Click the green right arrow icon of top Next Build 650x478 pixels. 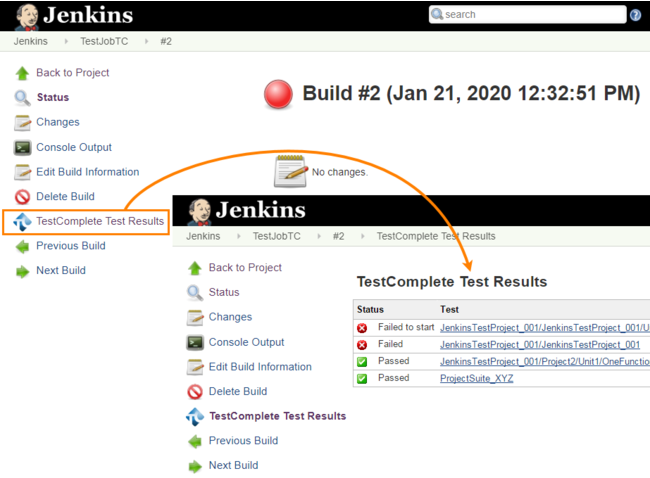[x=22, y=272]
